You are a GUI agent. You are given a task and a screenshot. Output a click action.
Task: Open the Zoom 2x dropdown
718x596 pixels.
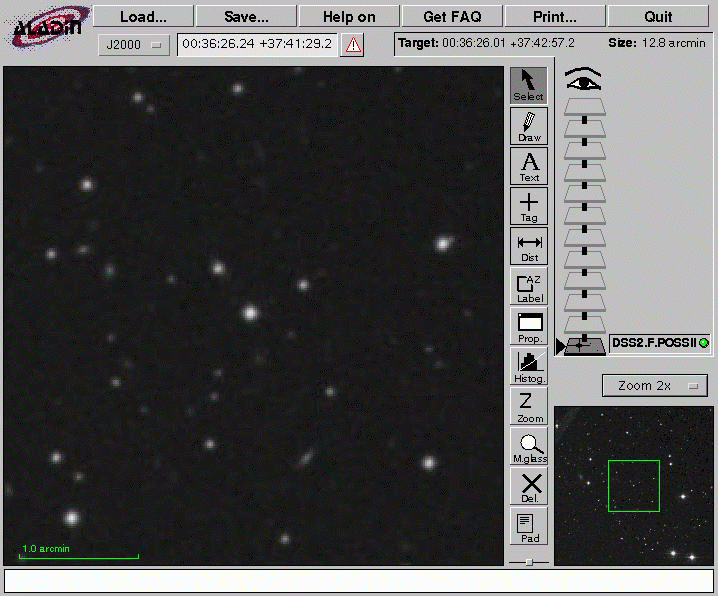pyautogui.click(x=654, y=386)
